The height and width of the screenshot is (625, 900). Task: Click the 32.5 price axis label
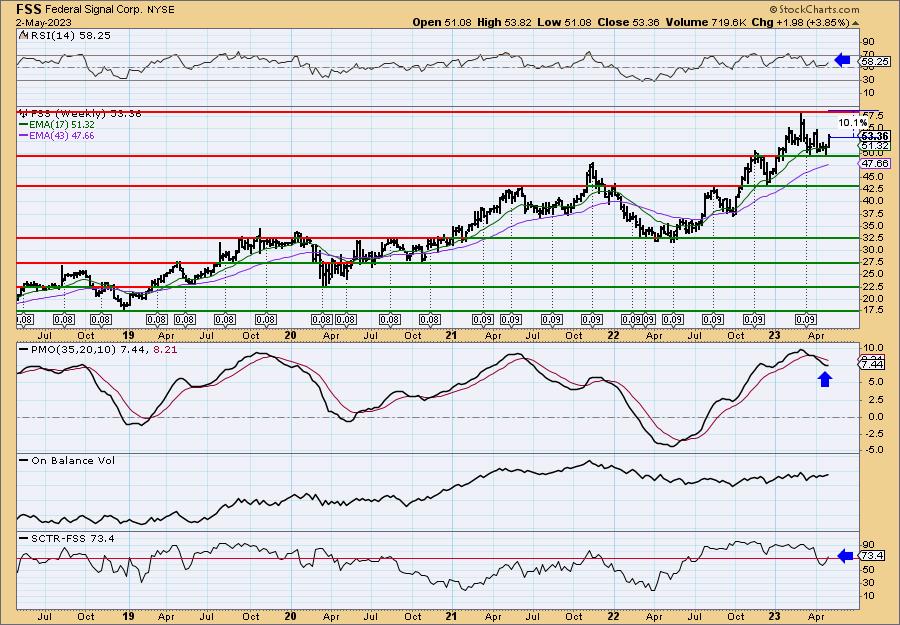point(871,238)
